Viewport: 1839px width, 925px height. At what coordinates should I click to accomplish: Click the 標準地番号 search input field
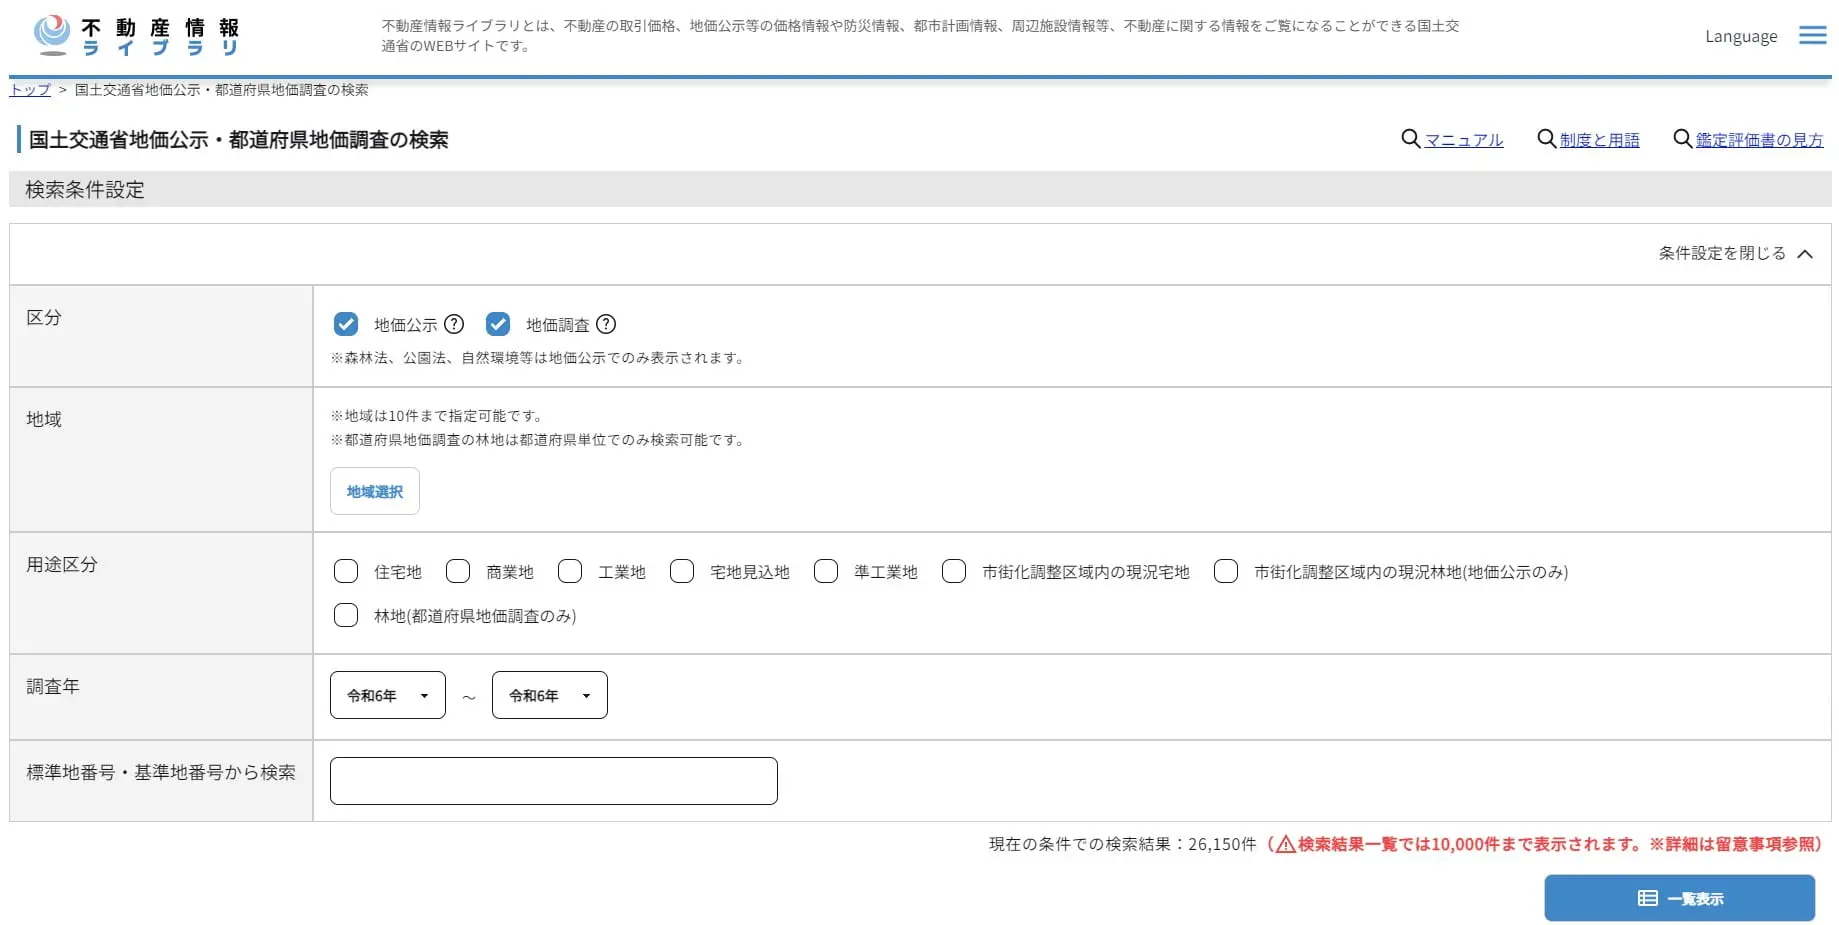click(x=553, y=781)
